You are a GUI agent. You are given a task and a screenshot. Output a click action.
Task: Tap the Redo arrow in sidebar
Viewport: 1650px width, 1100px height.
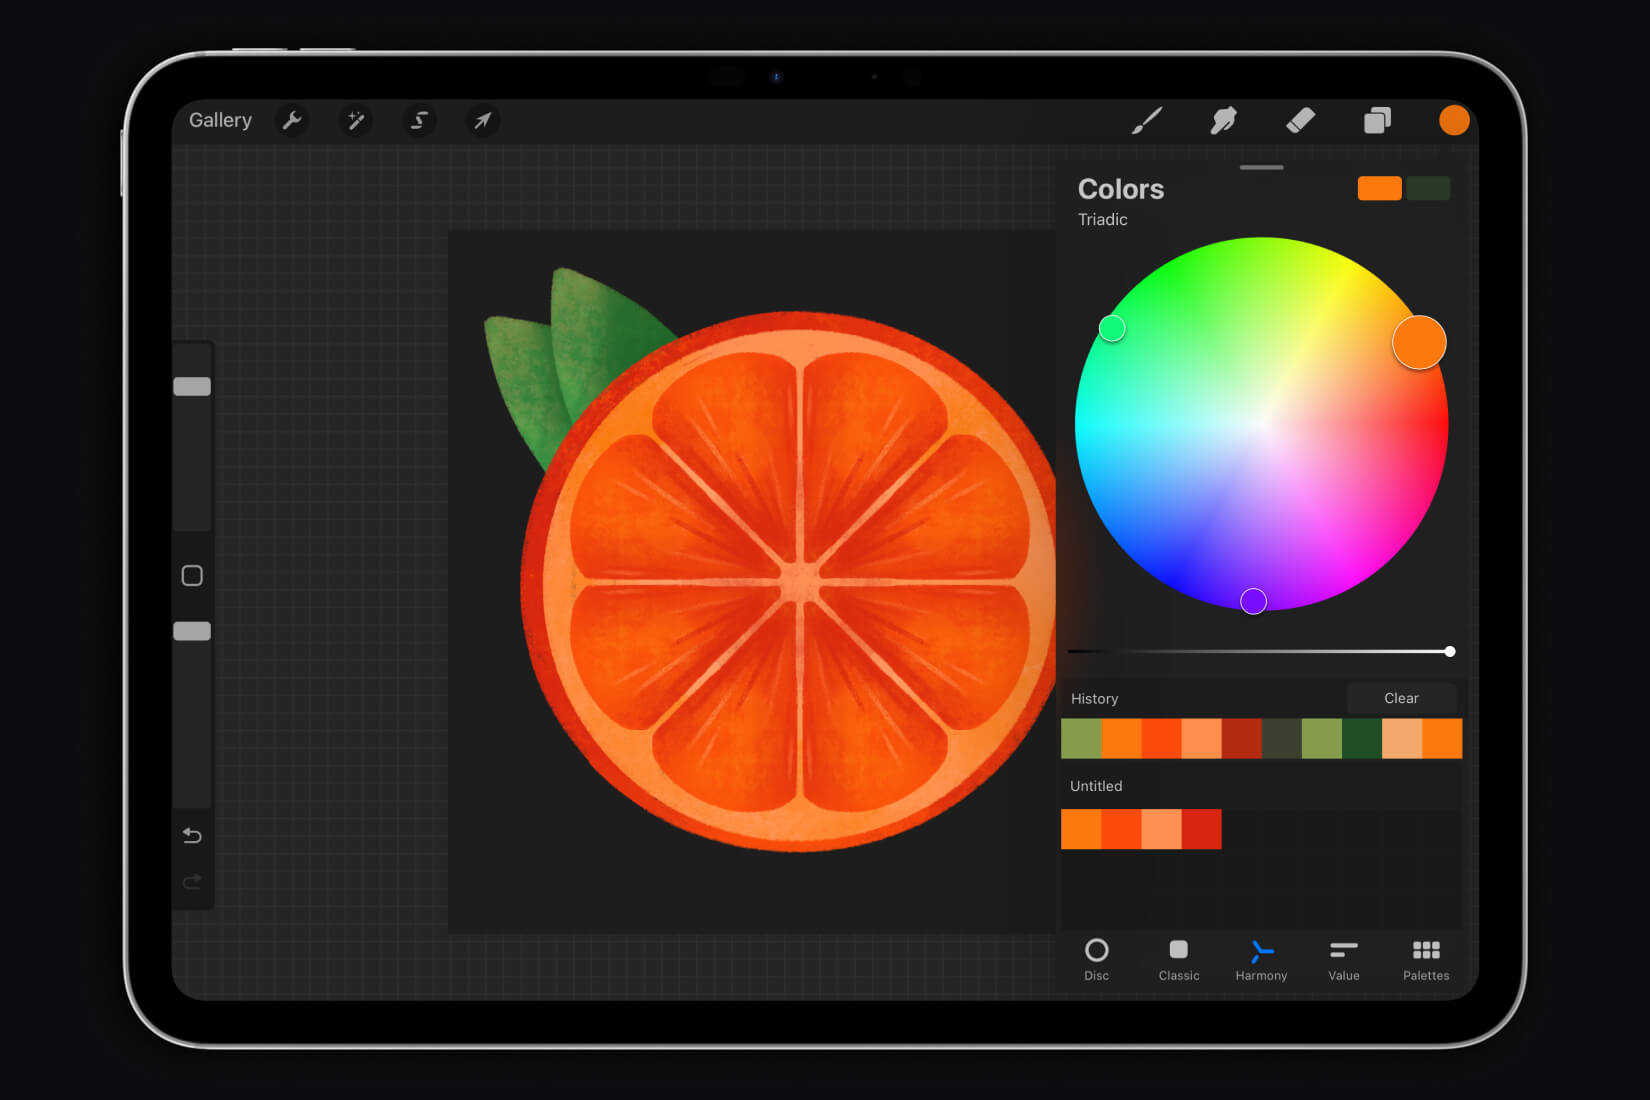point(192,881)
